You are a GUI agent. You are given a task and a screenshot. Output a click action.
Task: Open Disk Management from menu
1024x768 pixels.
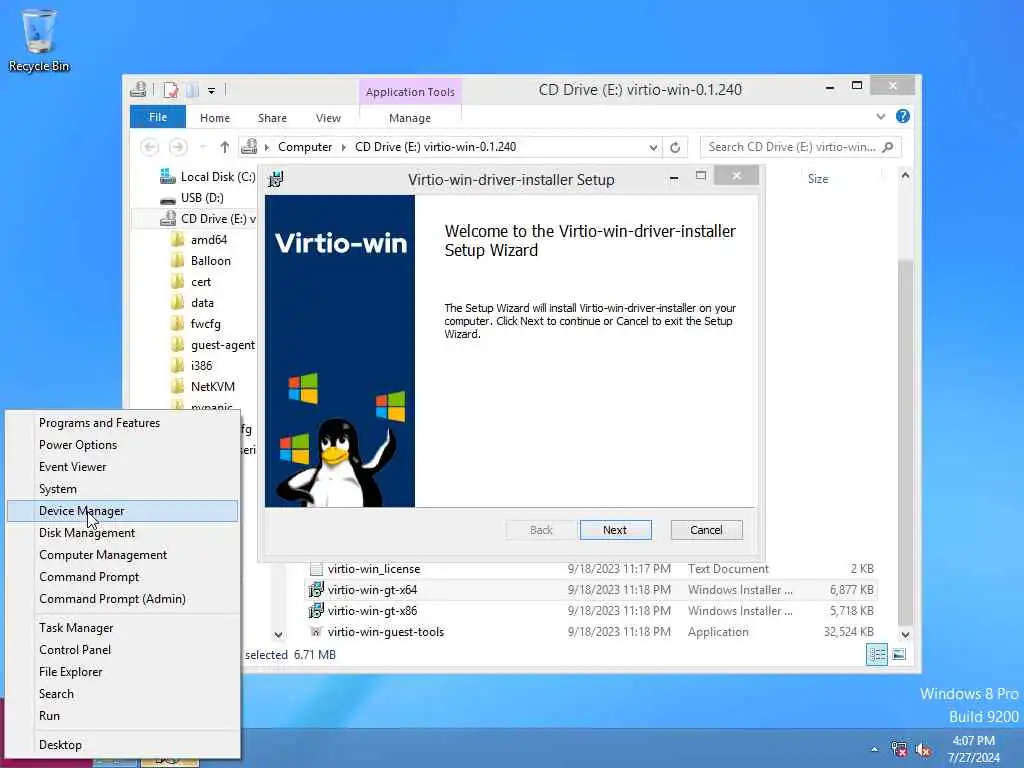123,533
